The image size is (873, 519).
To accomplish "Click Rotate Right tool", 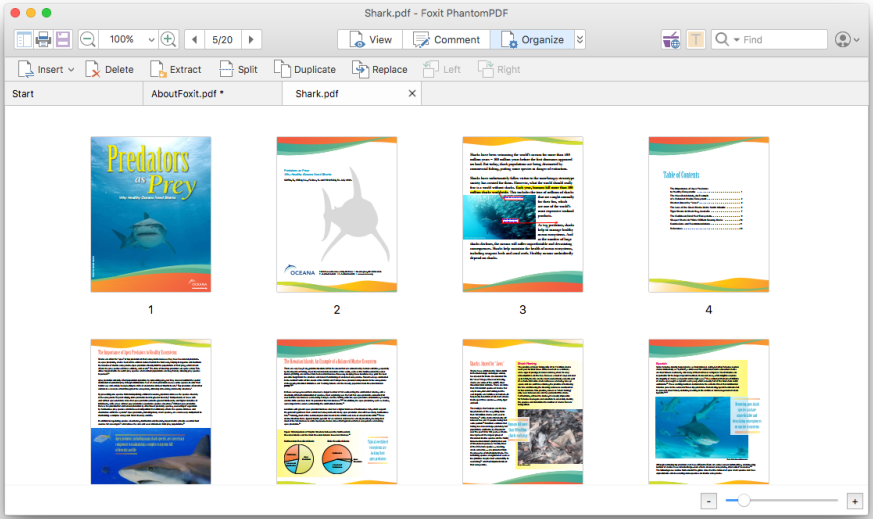I will pyautogui.click(x=499, y=70).
